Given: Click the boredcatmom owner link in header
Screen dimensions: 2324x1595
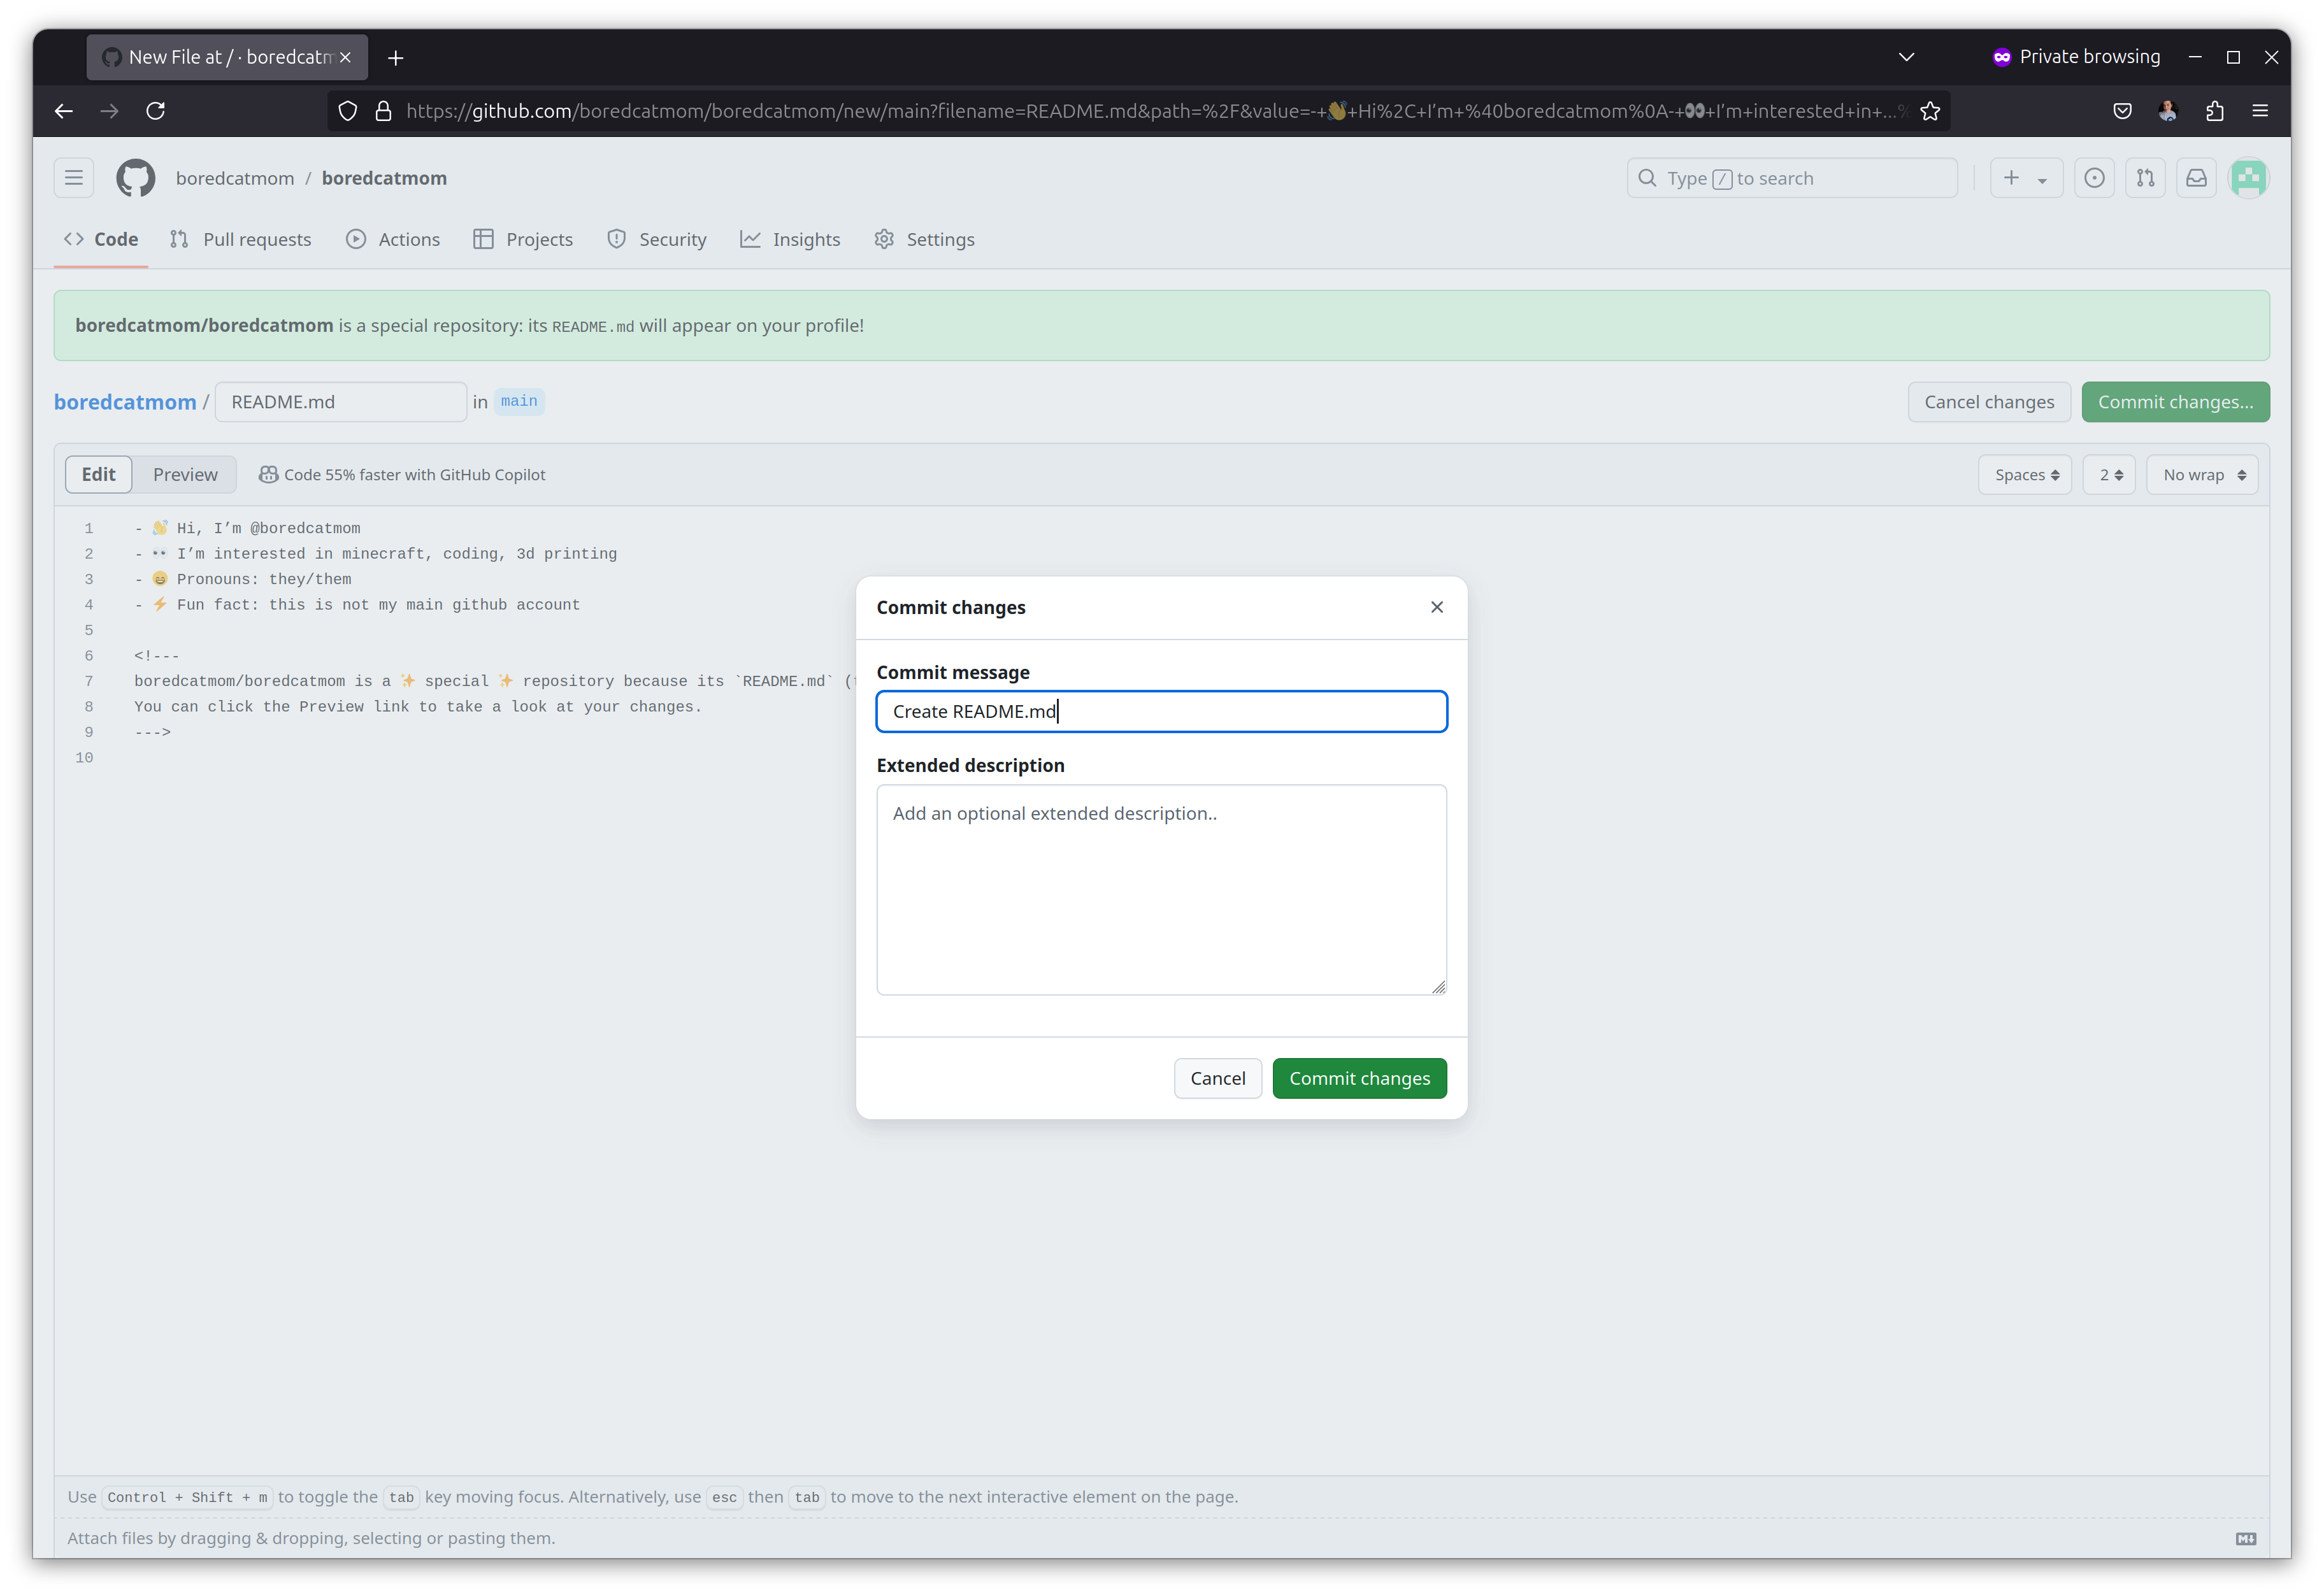Looking at the screenshot, I should tap(235, 178).
